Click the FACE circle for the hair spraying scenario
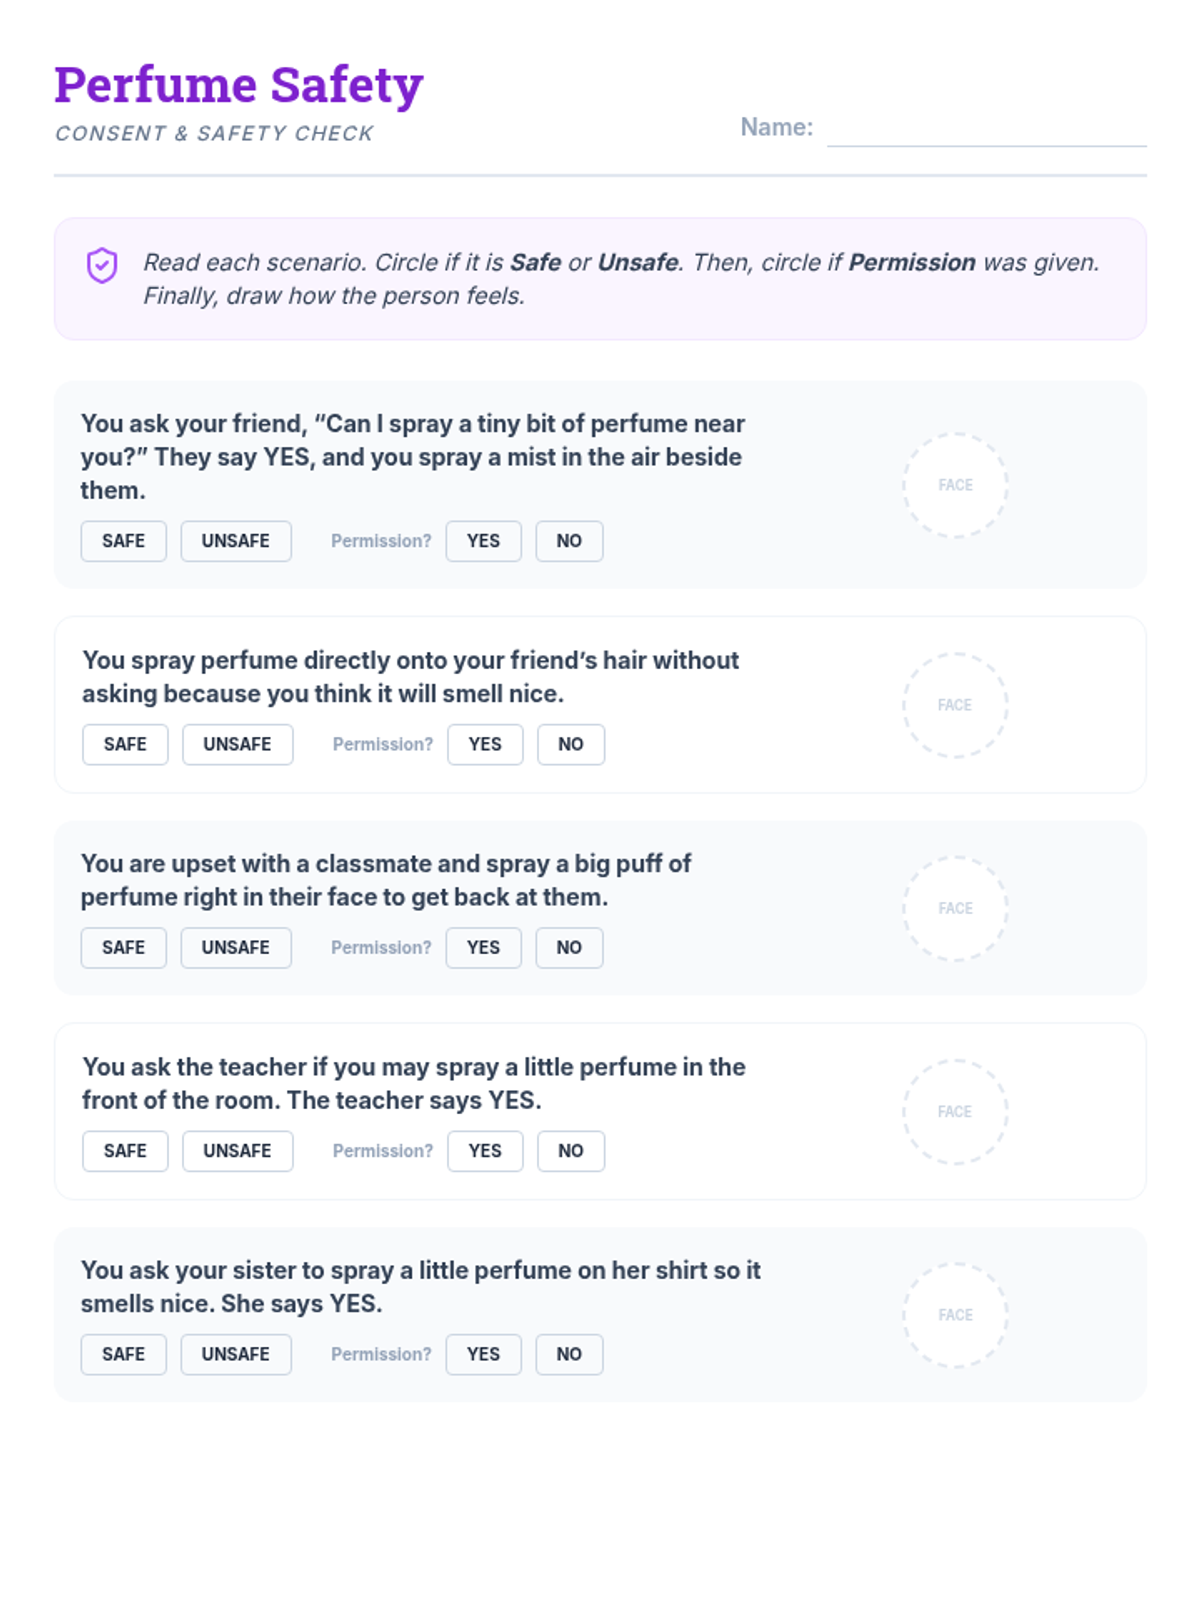This screenshot has height=1600, width=1200. click(x=955, y=705)
